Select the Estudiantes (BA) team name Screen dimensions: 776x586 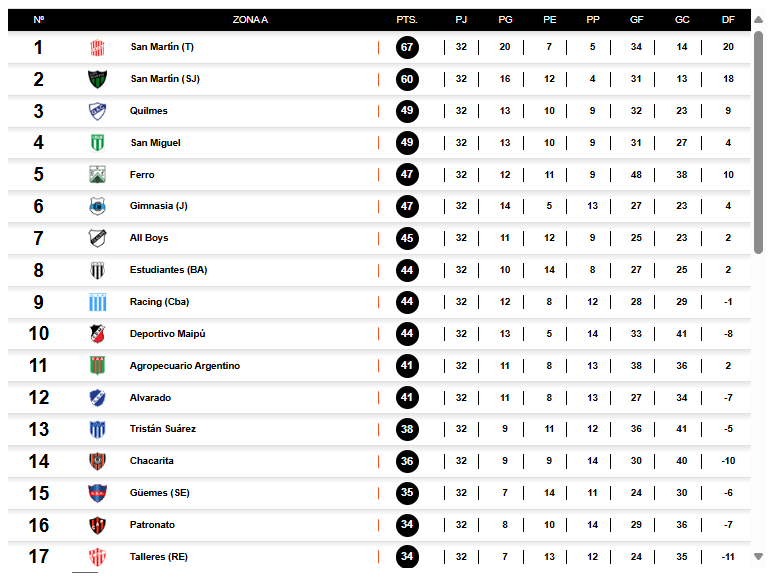click(169, 270)
